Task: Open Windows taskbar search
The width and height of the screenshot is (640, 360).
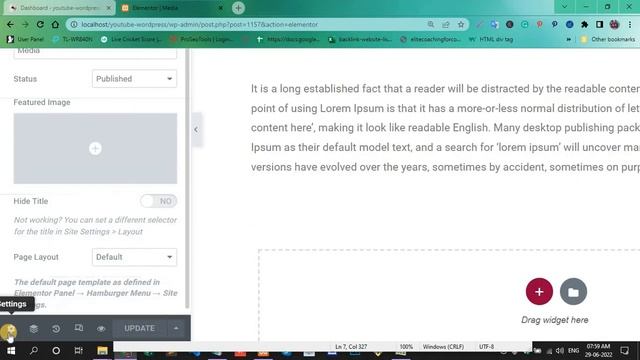Action: (x=34, y=351)
